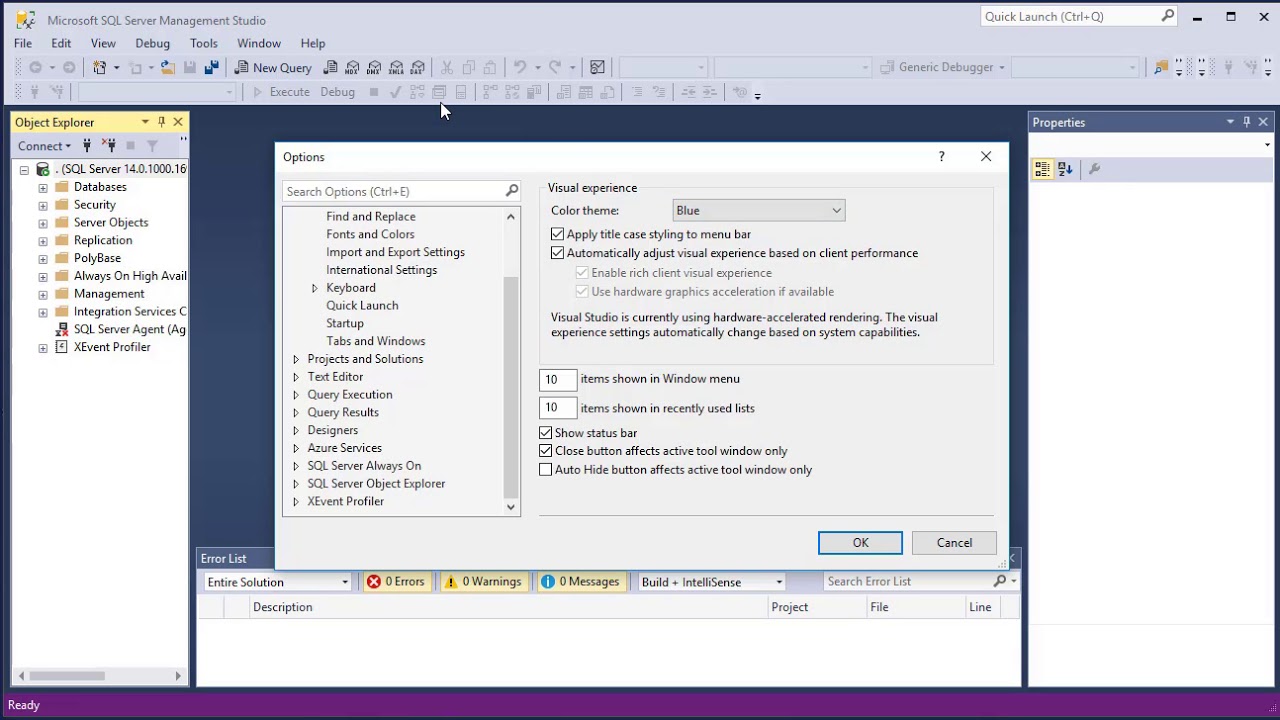Open the Color theme dropdown showing Blue

pyautogui.click(x=759, y=211)
